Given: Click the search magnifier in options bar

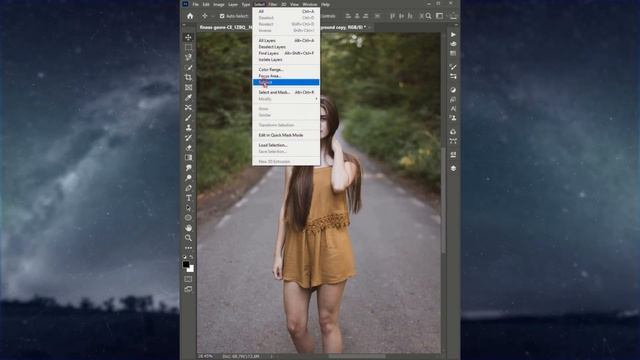Looking at the screenshot, I should (x=428, y=16).
